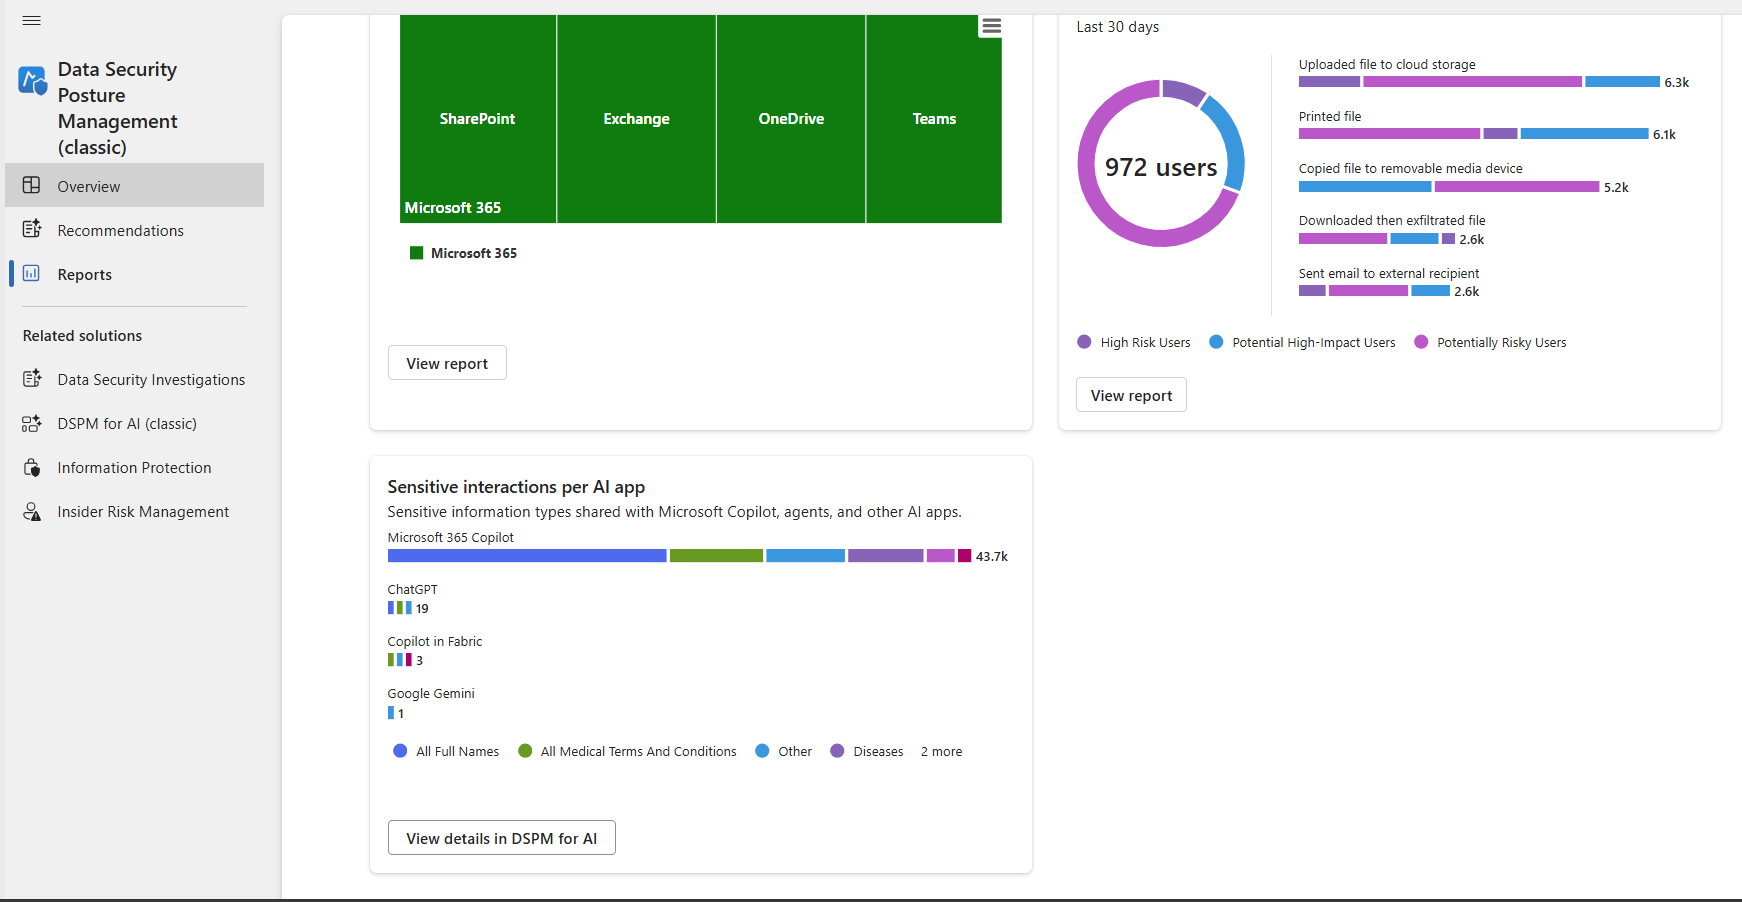This screenshot has width=1742, height=902.
Task: Click the Sent email to external recipient bar
Action: (x=1374, y=291)
